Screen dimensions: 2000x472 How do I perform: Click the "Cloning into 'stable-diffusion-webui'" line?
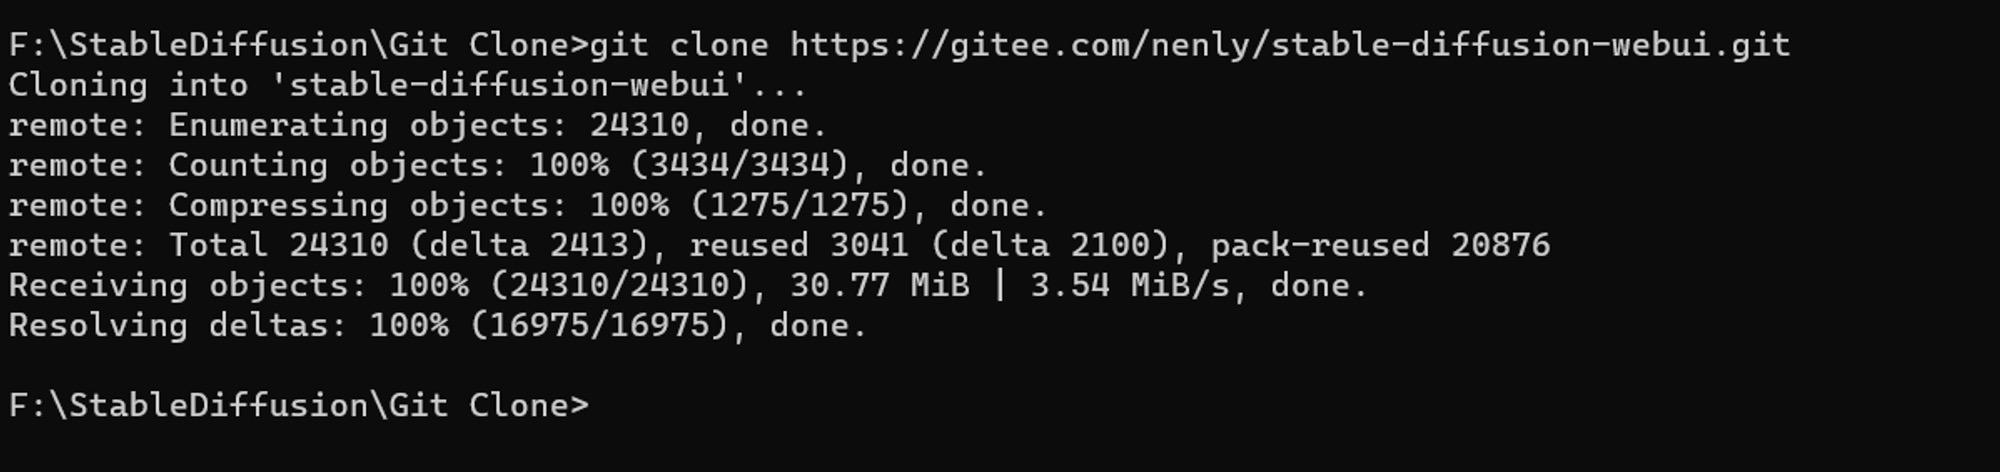pos(407,85)
